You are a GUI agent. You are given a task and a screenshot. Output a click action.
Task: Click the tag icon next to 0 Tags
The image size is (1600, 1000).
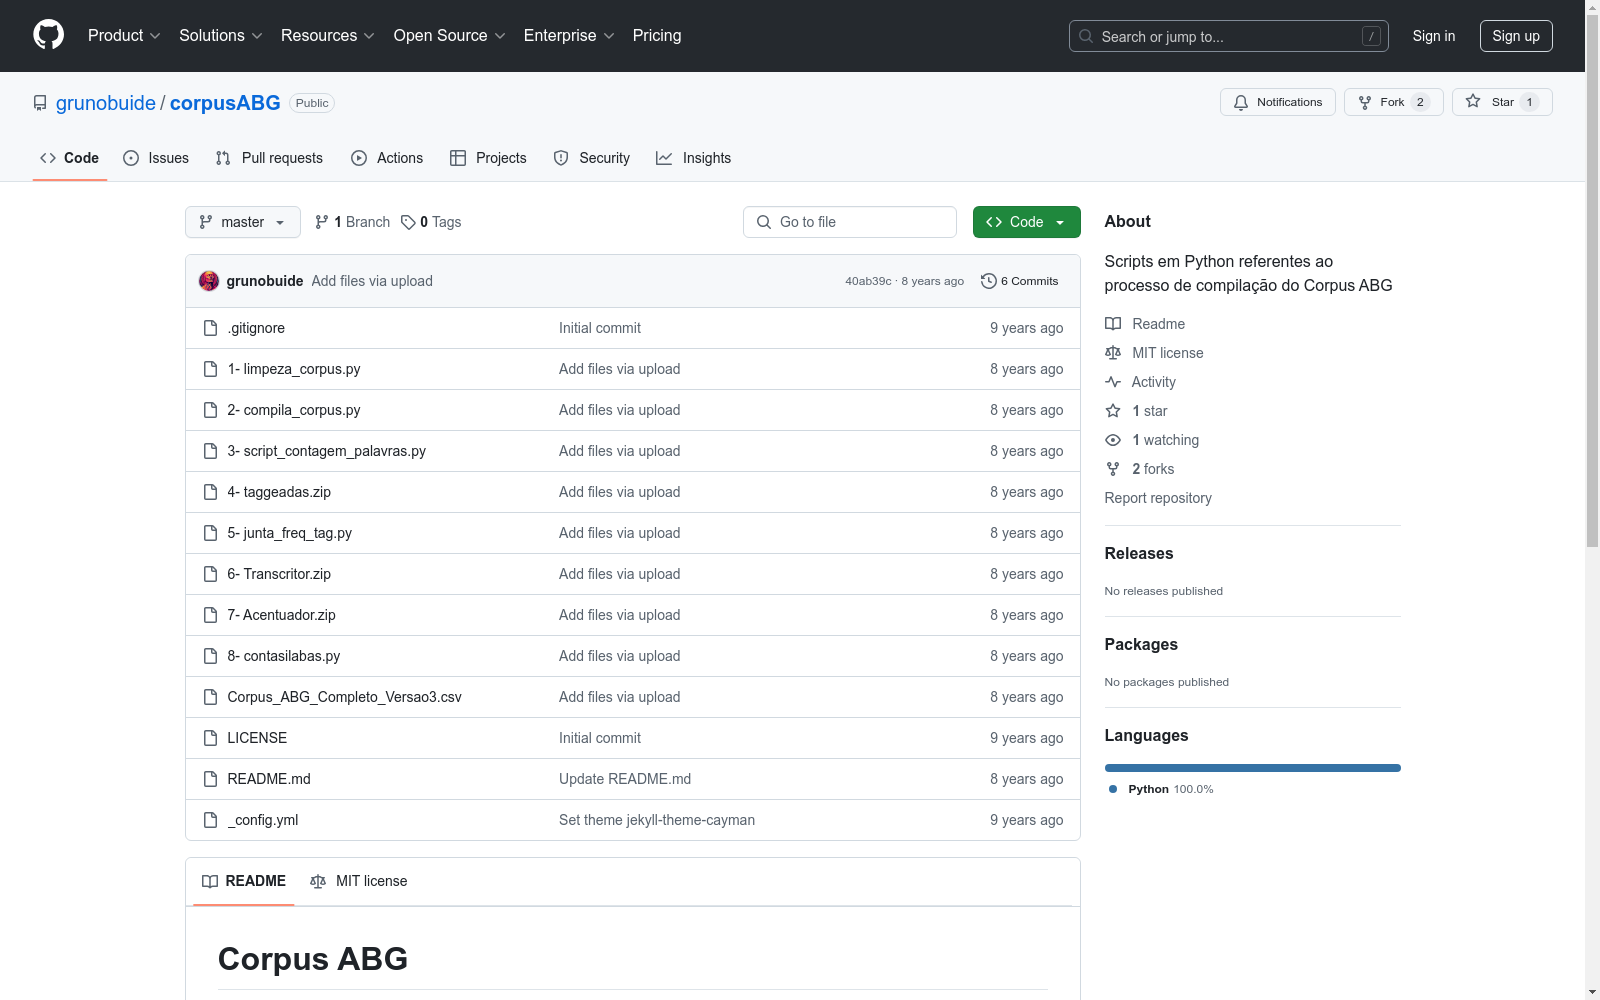click(x=408, y=222)
